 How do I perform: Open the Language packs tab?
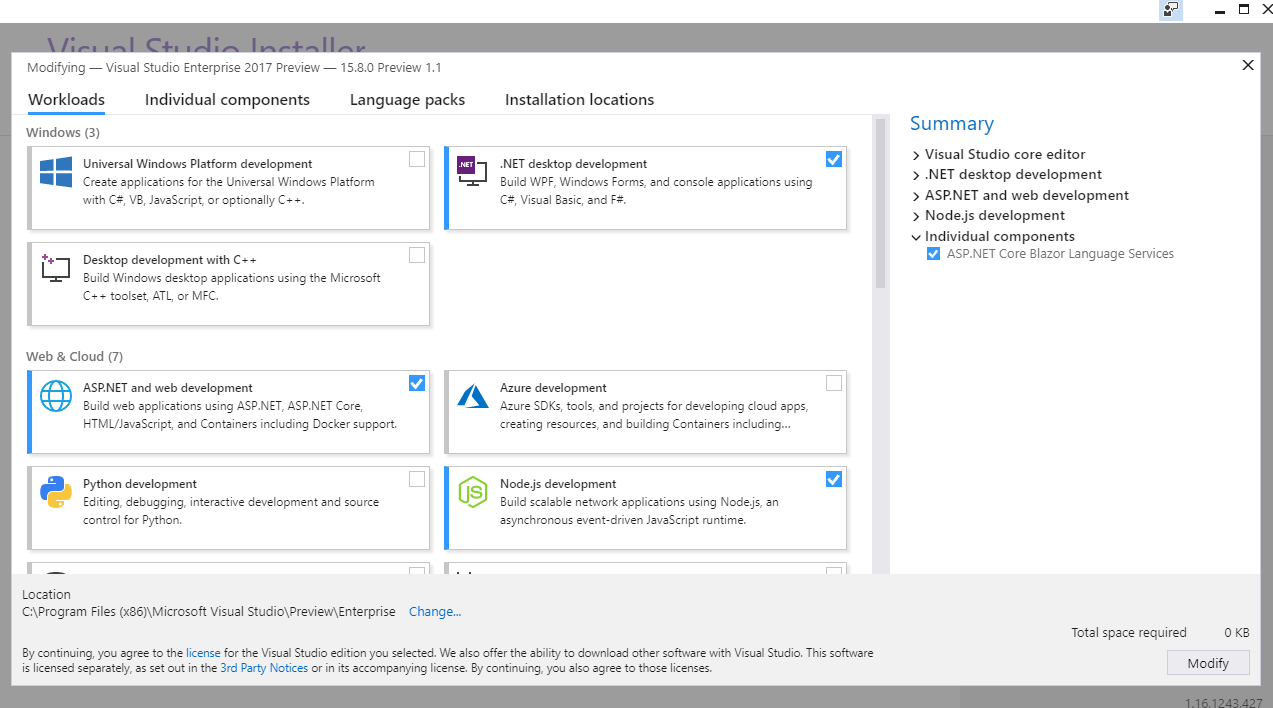407,100
